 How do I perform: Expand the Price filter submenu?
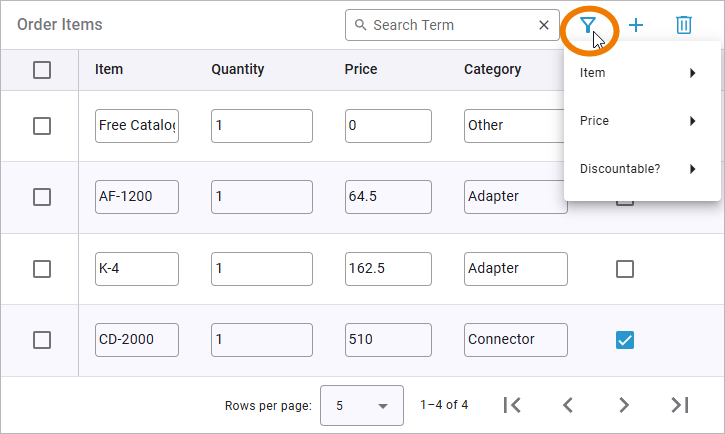tap(641, 121)
